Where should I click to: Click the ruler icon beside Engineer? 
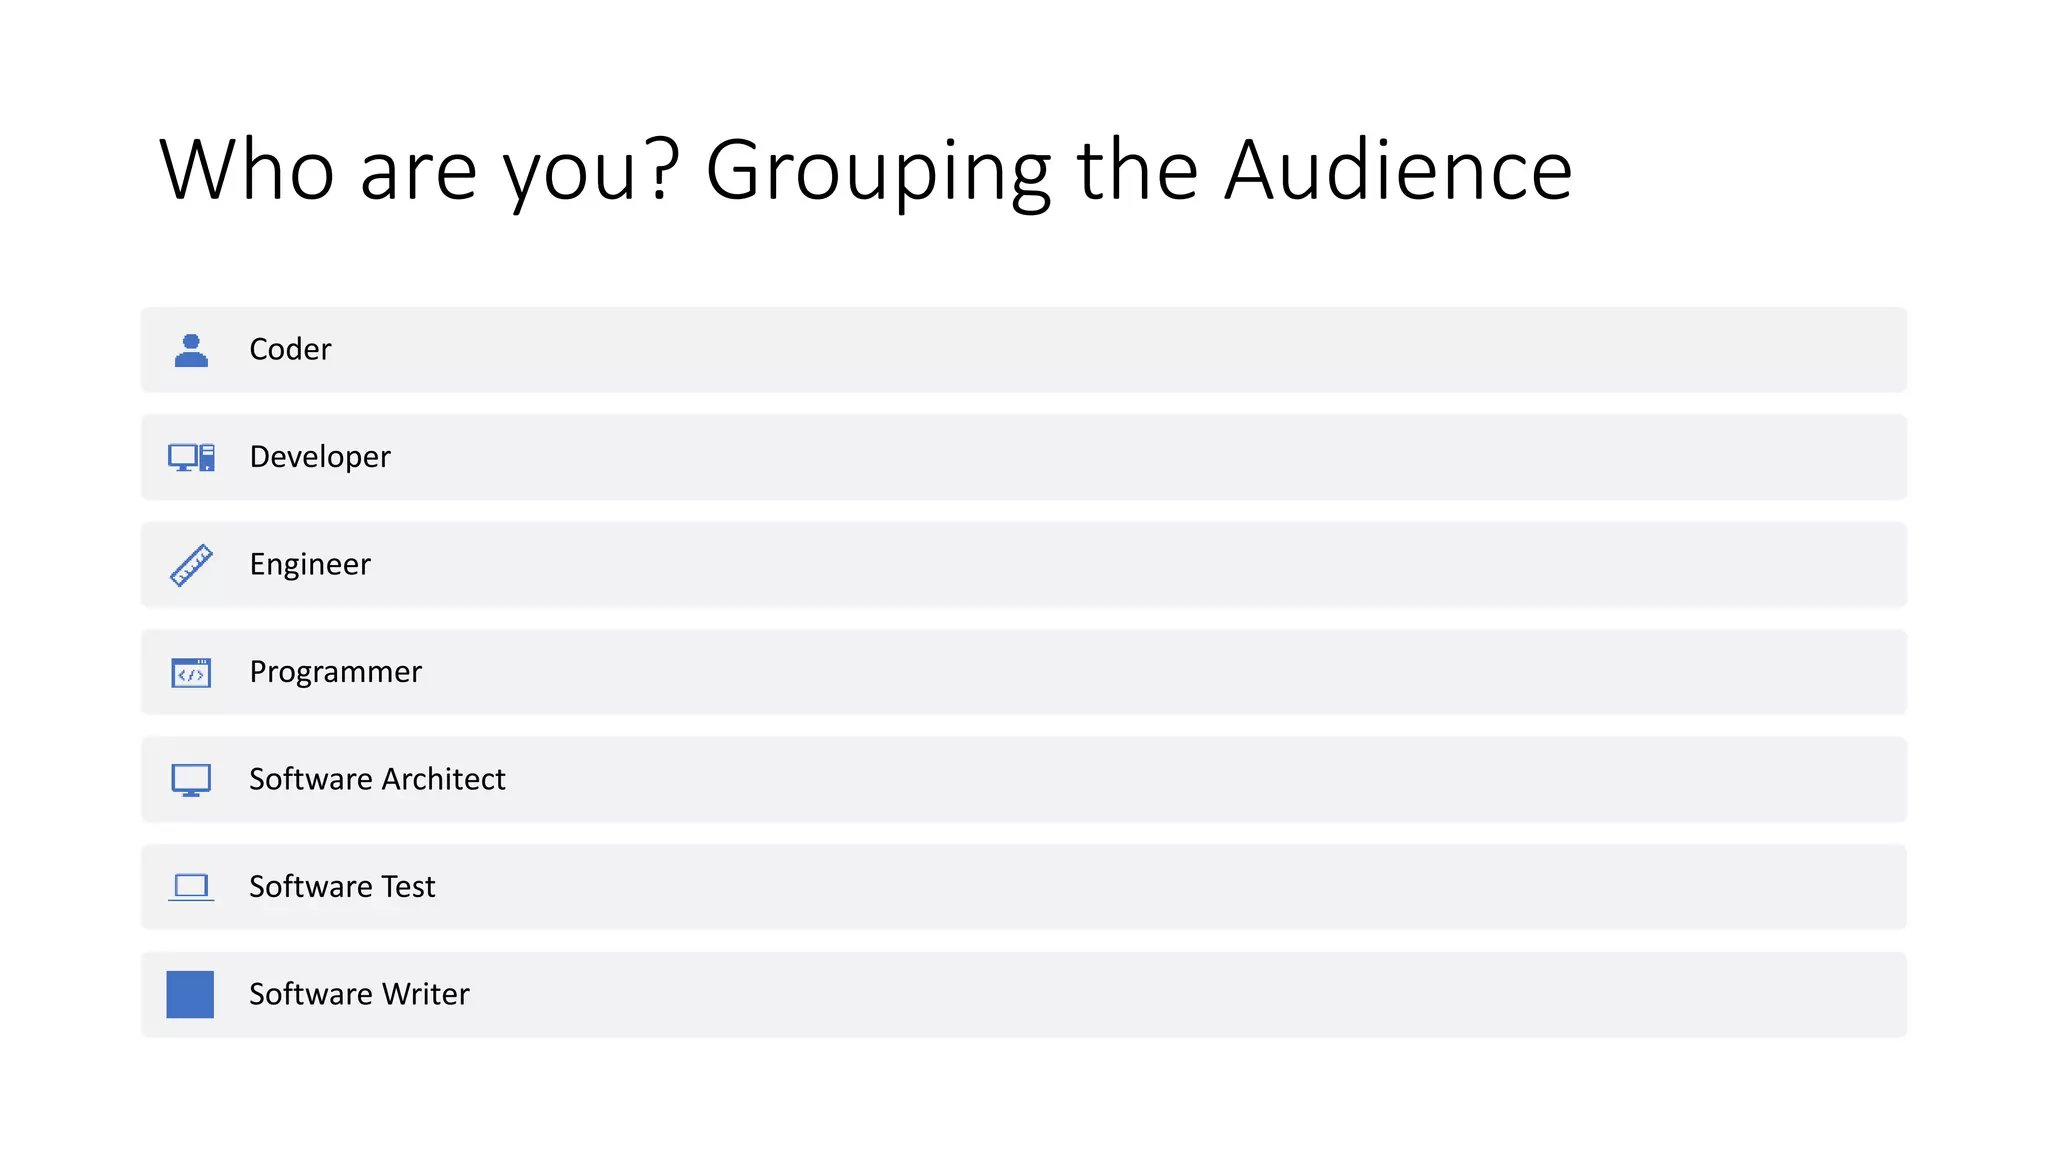tap(191, 565)
